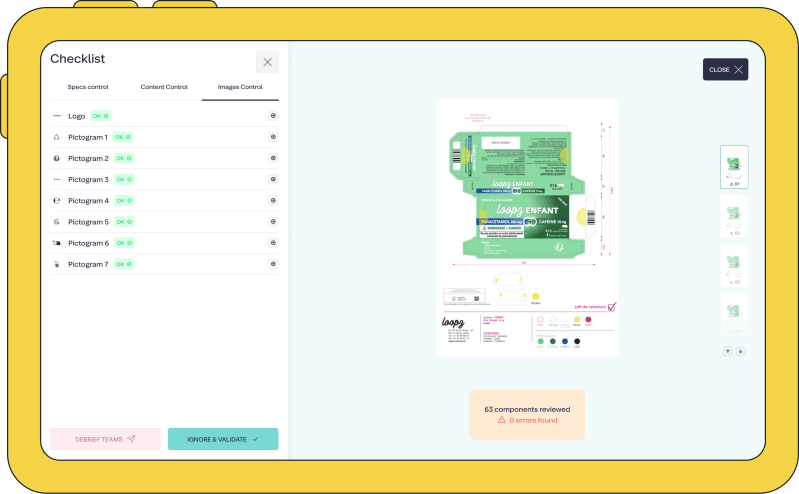
Task: Click the OK badge next to Pictogram 3
Action: click(x=124, y=179)
